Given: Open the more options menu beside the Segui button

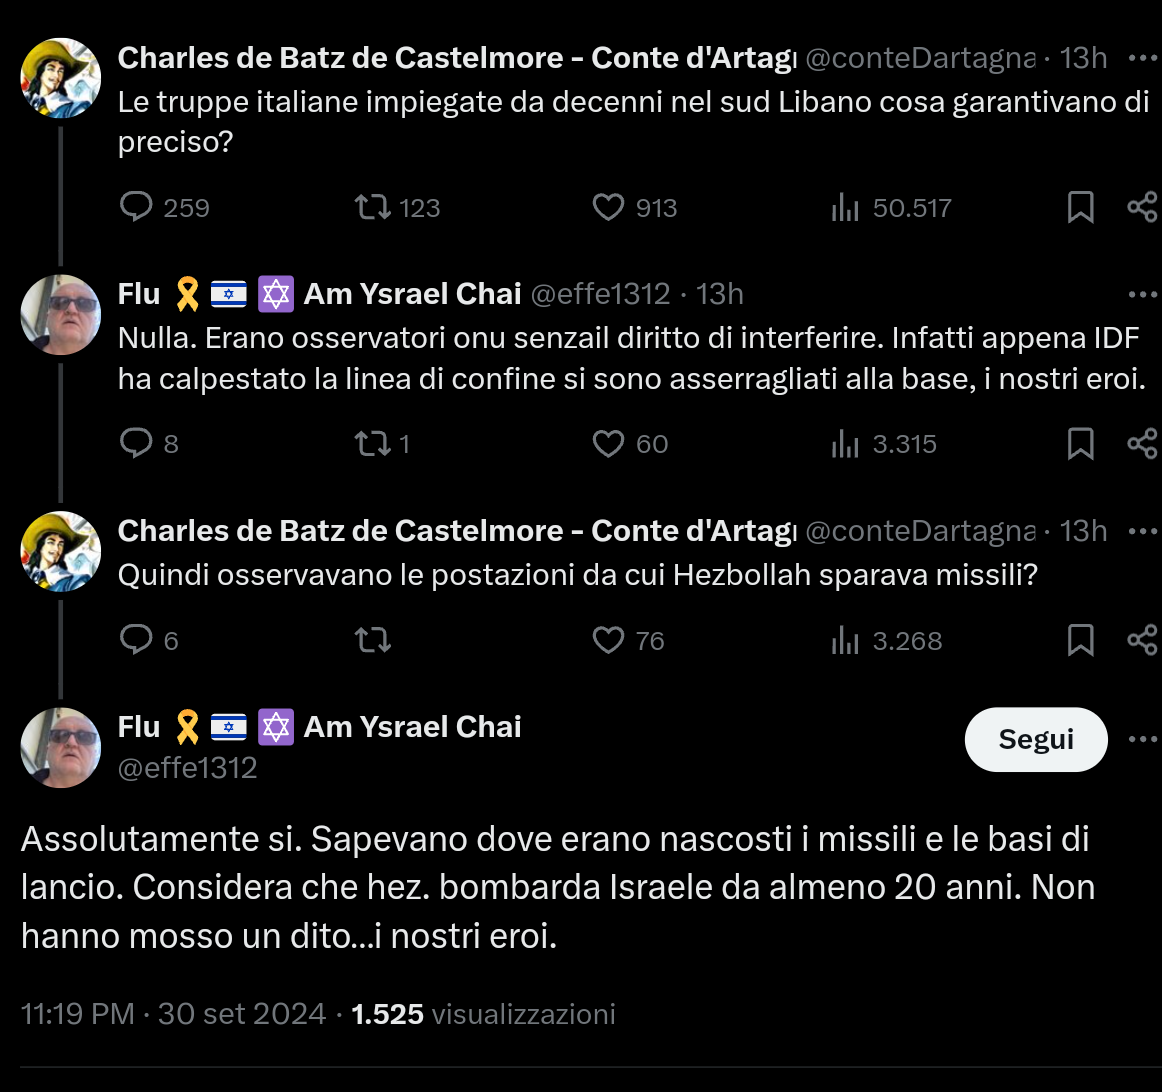Looking at the screenshot, I should pos(1142,737).
